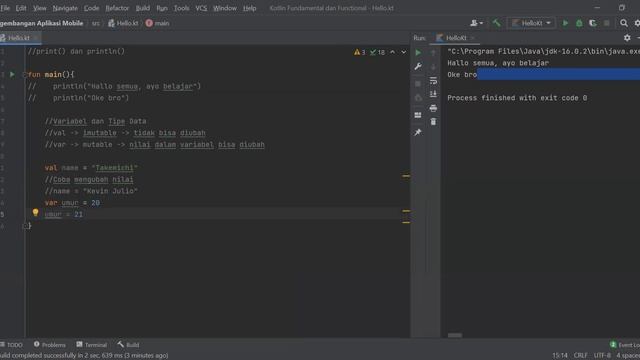The width and height of the screenshot is (640, 360).
Task: Click the wrench settings icon in Run panel
Action: 418,67
